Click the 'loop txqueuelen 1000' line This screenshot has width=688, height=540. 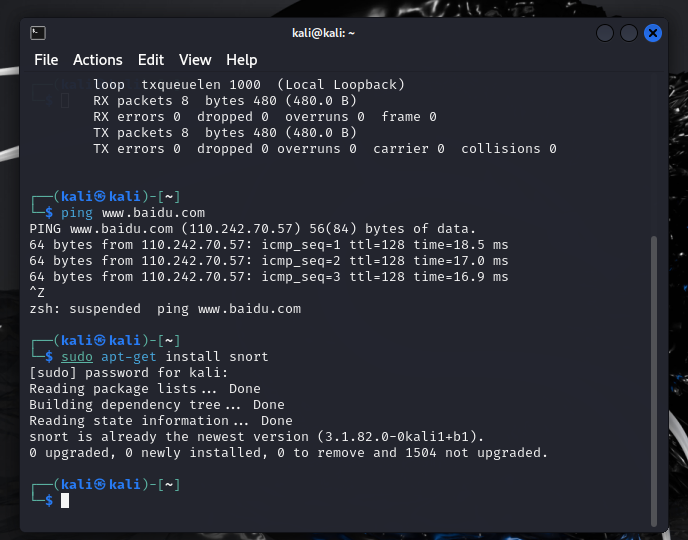(x=249, y=85)
